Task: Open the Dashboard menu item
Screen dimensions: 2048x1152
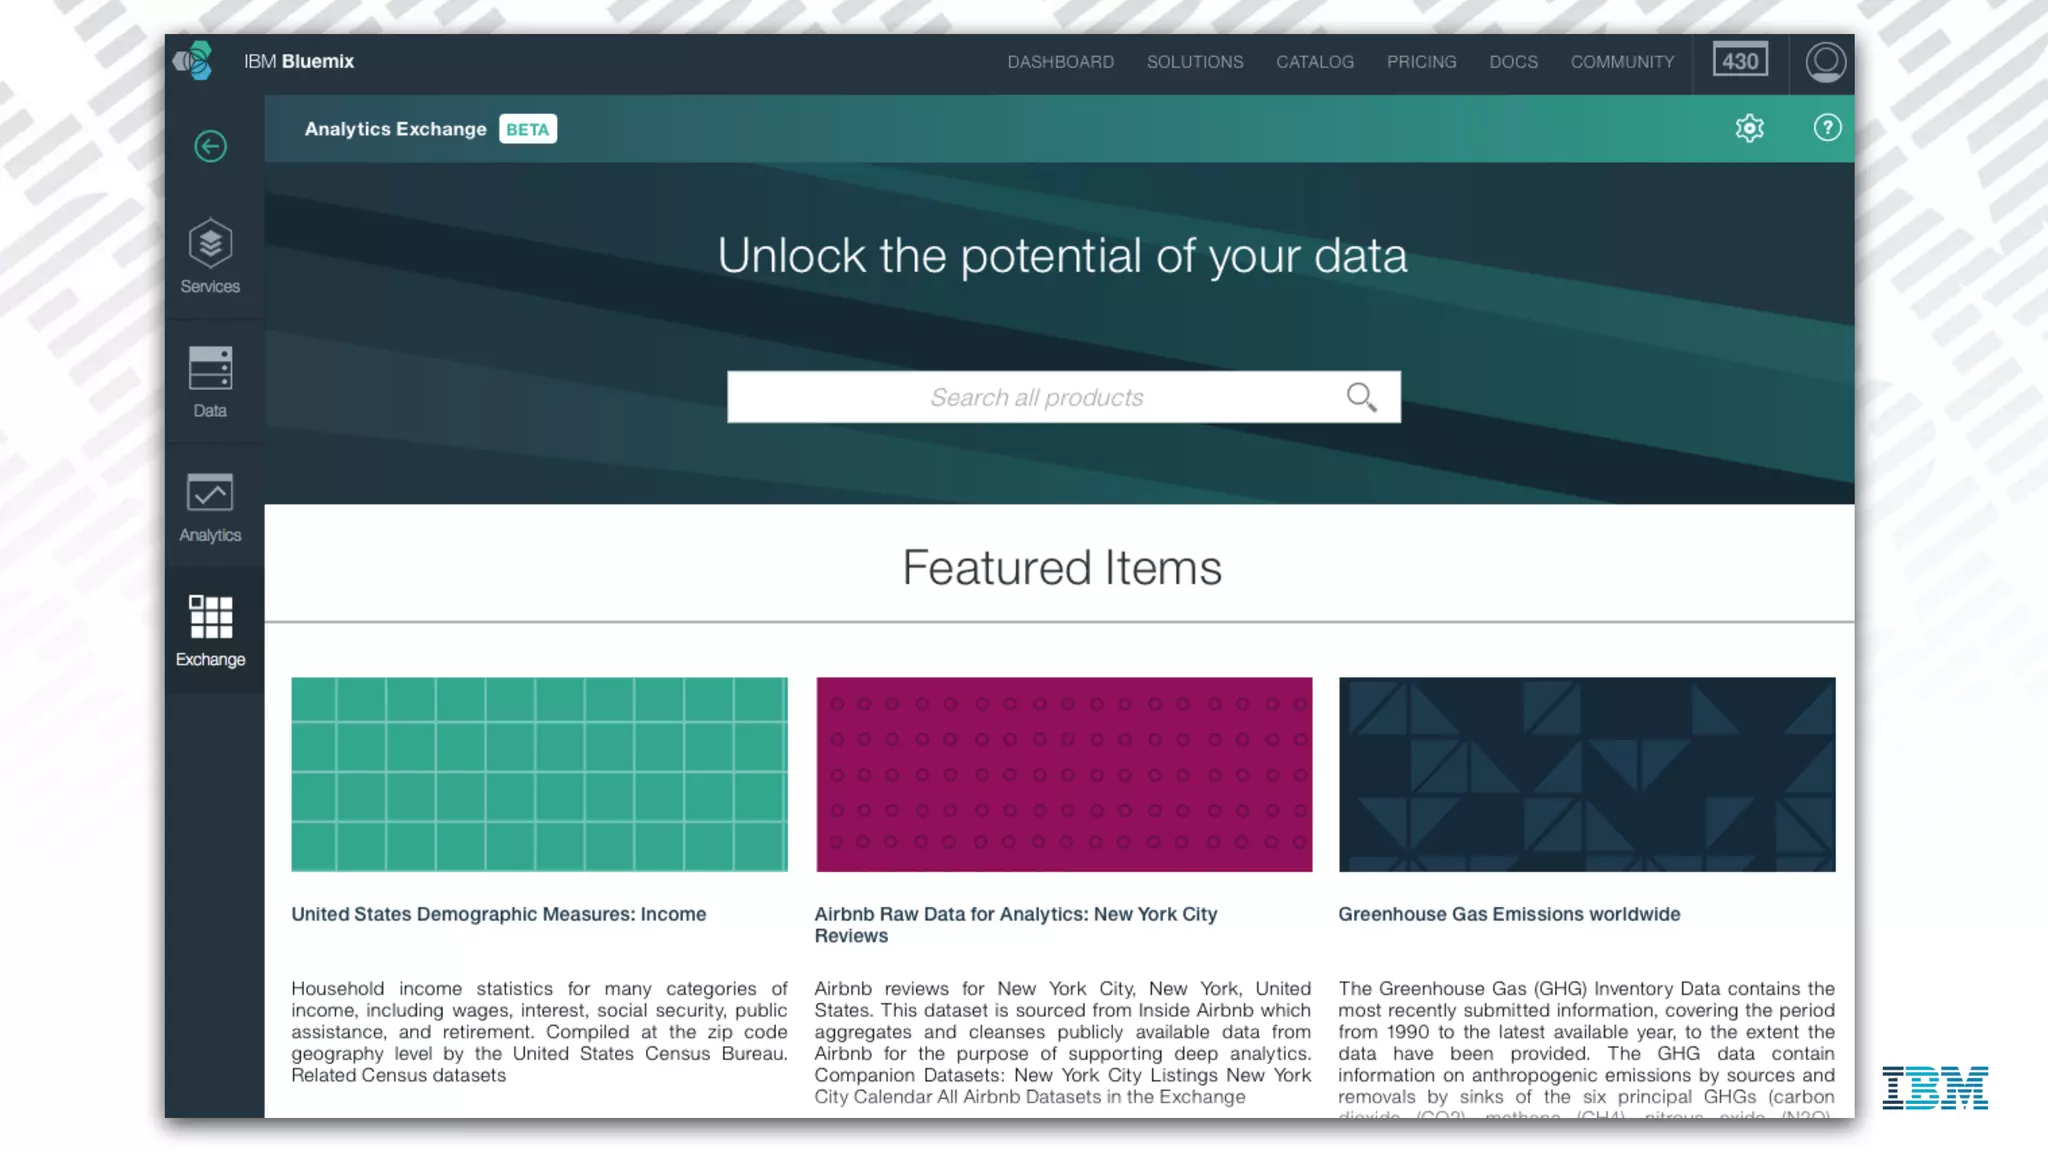Action: [1060, 62]
